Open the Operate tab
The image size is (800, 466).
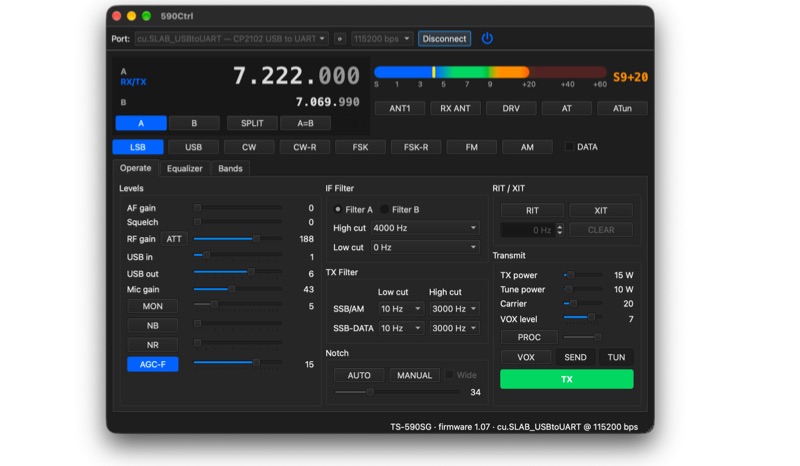point(136,168)
